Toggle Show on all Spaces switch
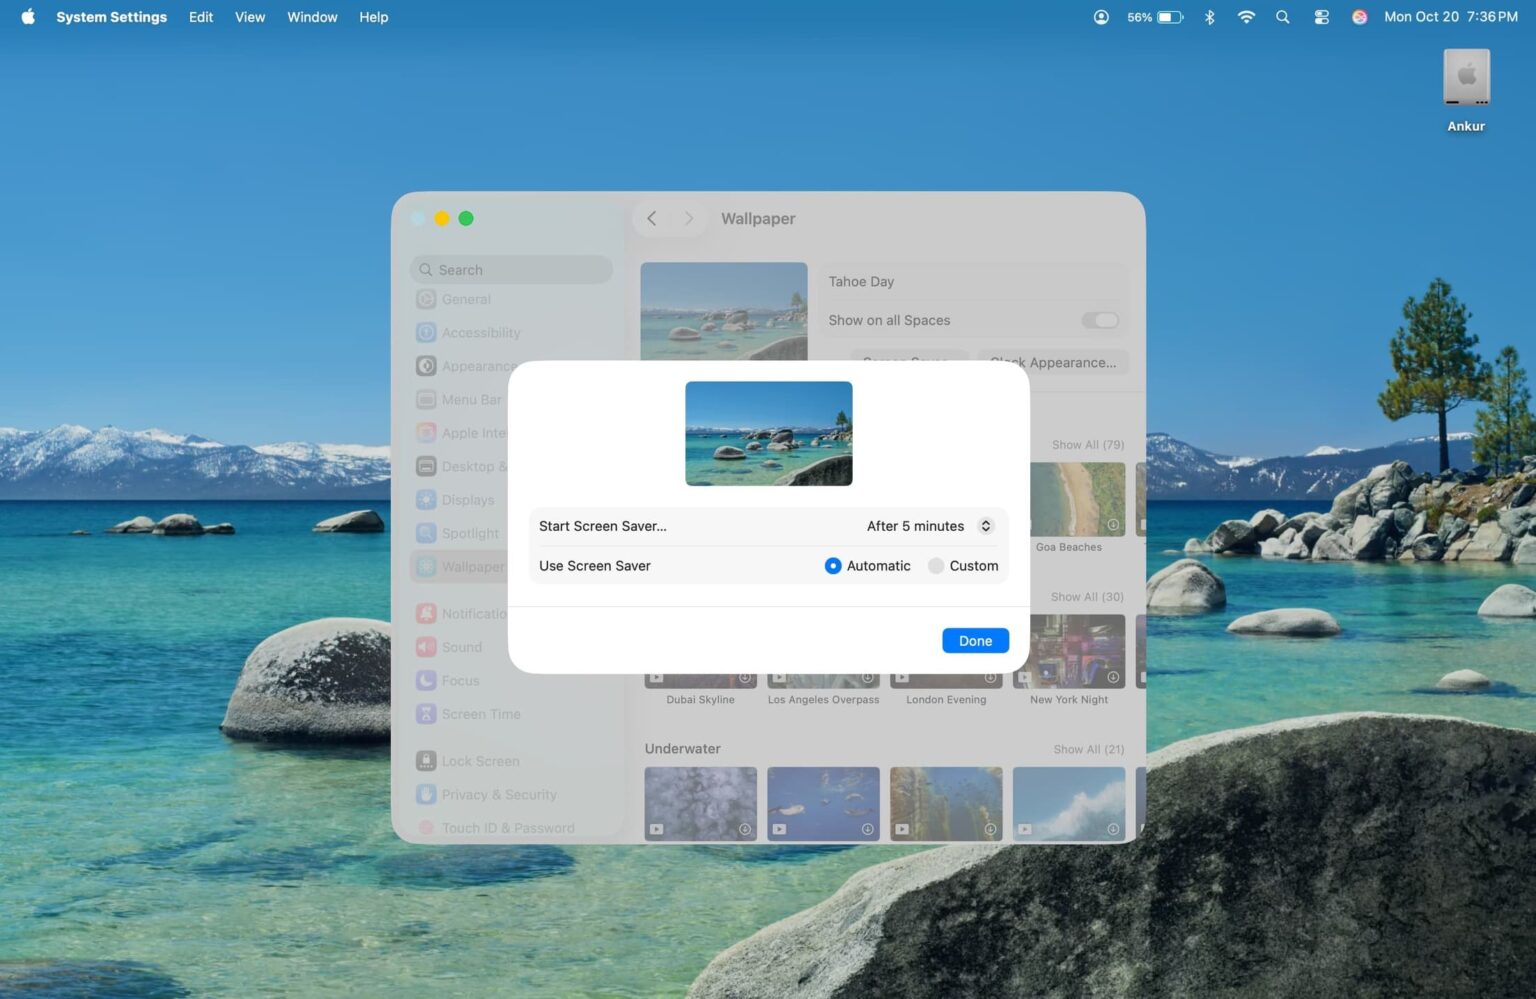The height and width of the screenshot is (999, 1536). coord(1099,320)
